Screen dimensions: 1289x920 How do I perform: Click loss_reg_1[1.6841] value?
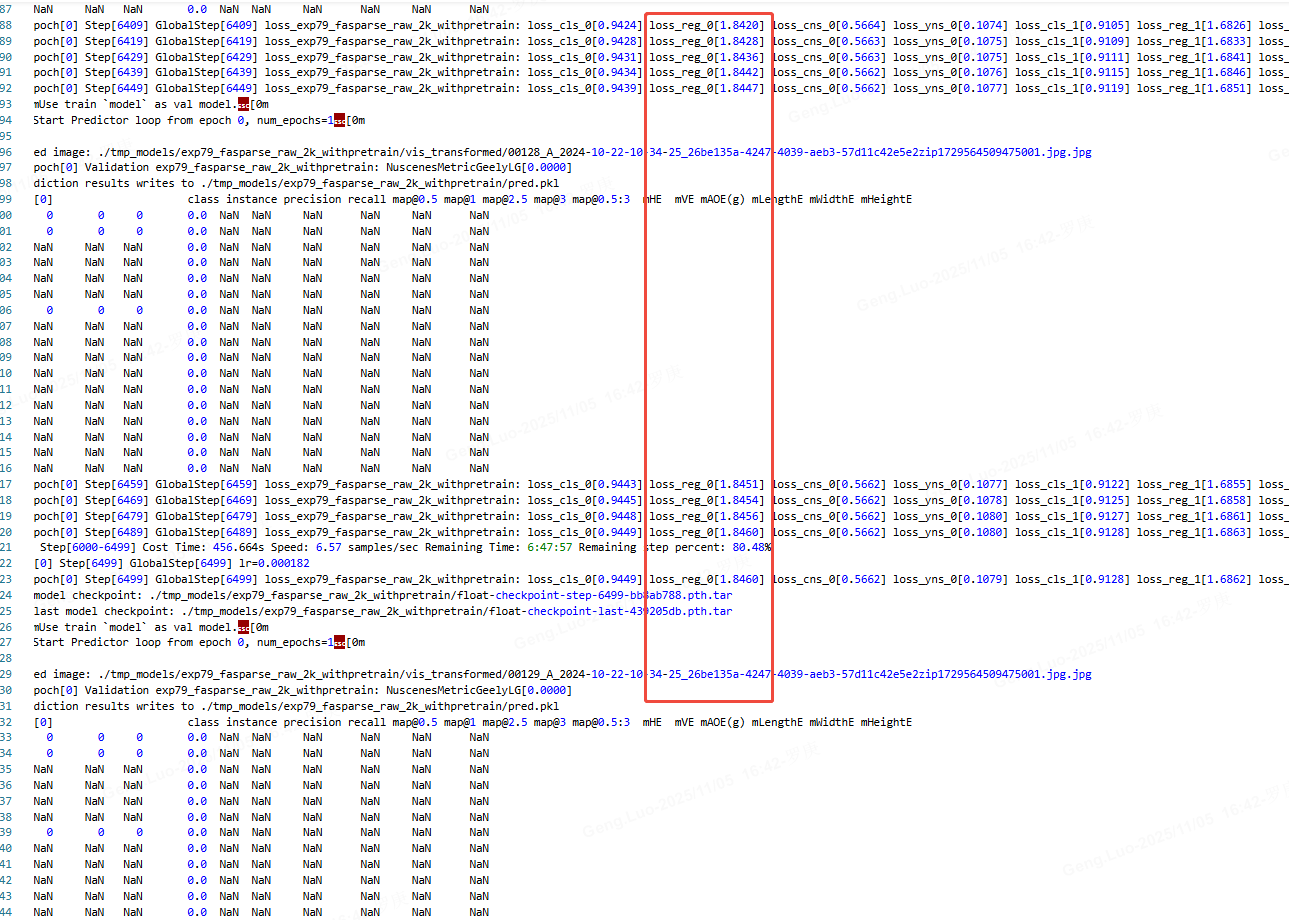tap(1195, 57)
